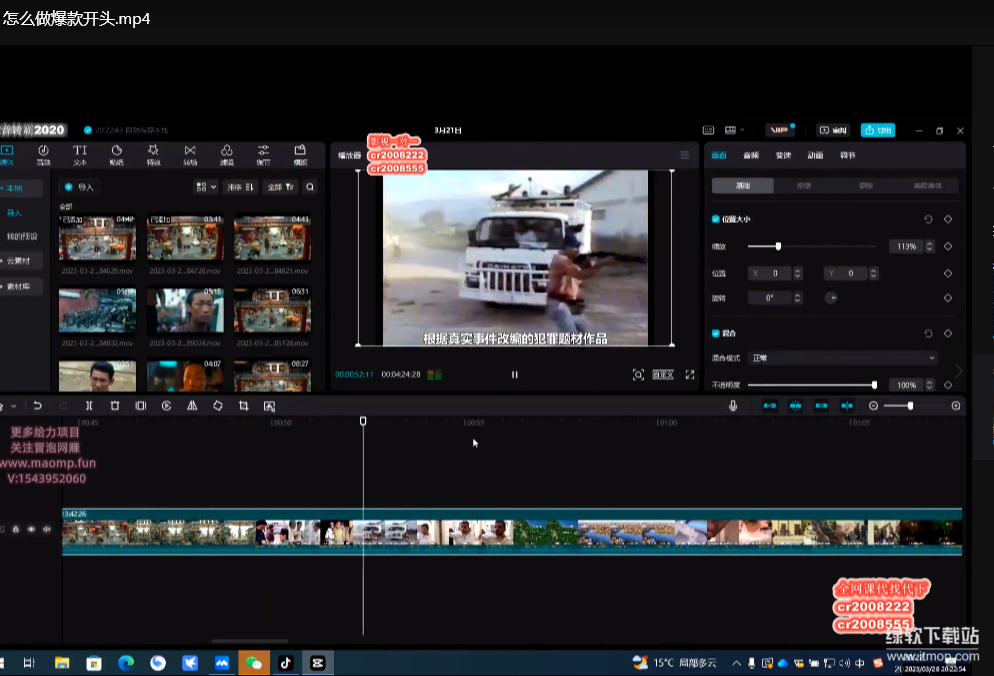Switch to the Animation (动画) properties tab
The image size is (994, 676).
[x=815, y=155]
